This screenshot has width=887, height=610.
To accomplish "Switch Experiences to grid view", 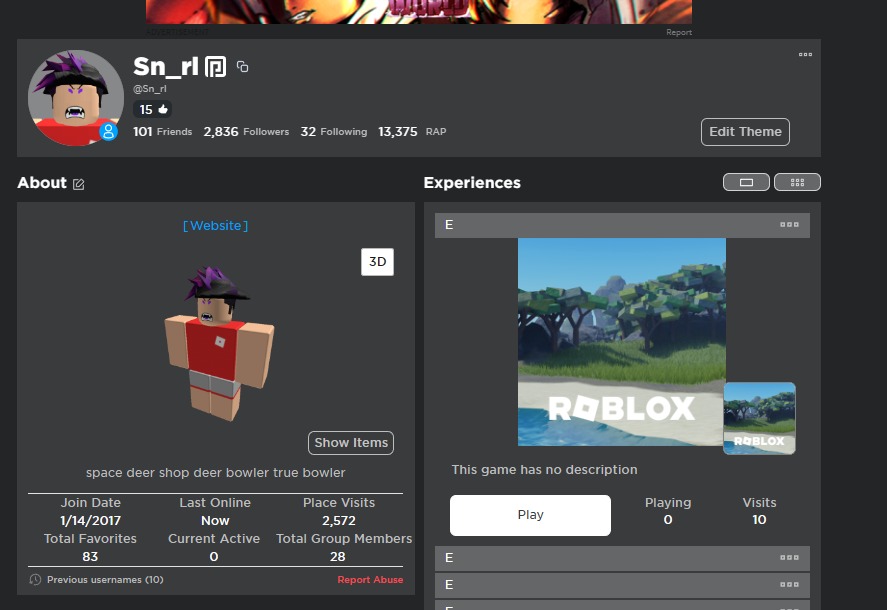I will coord(797,182).
